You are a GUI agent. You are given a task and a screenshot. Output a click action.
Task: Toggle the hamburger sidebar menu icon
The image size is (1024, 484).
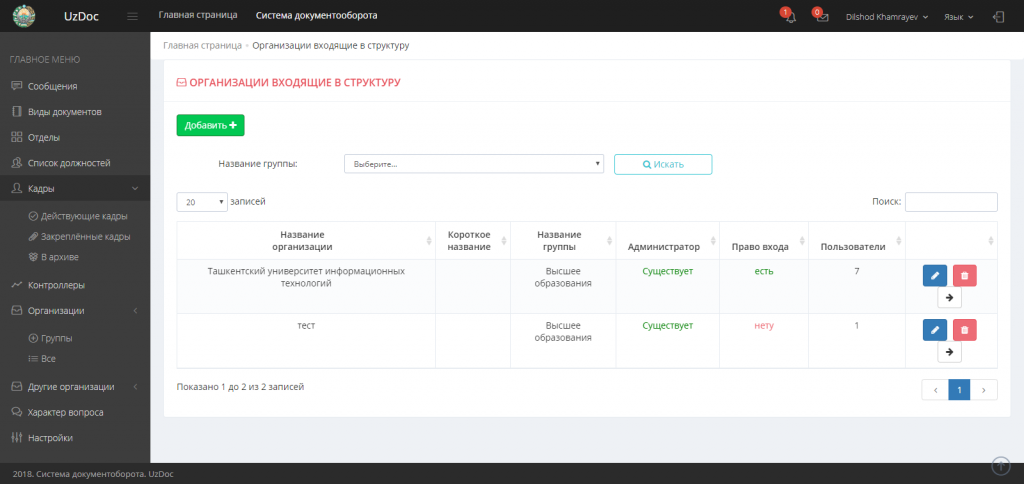(x=133, y=17)
